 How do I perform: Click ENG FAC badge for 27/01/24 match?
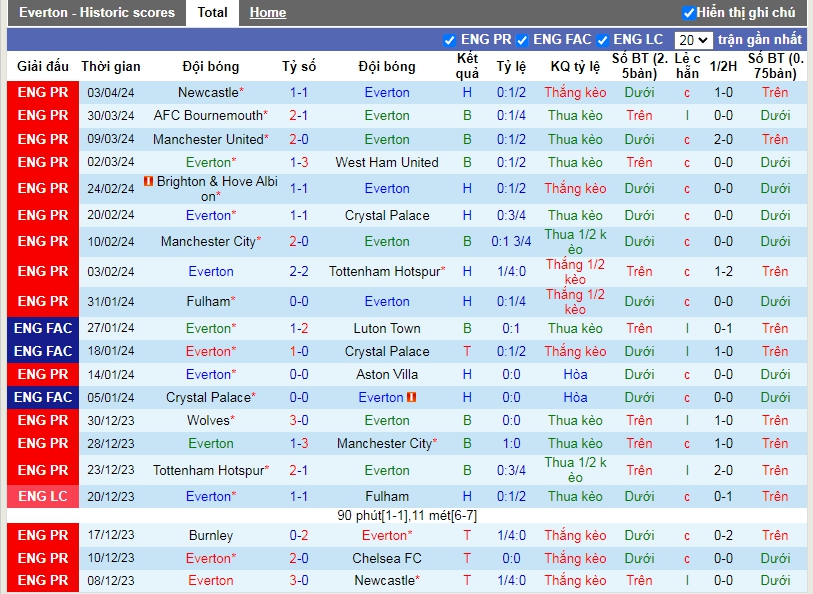tap(43, 328)
